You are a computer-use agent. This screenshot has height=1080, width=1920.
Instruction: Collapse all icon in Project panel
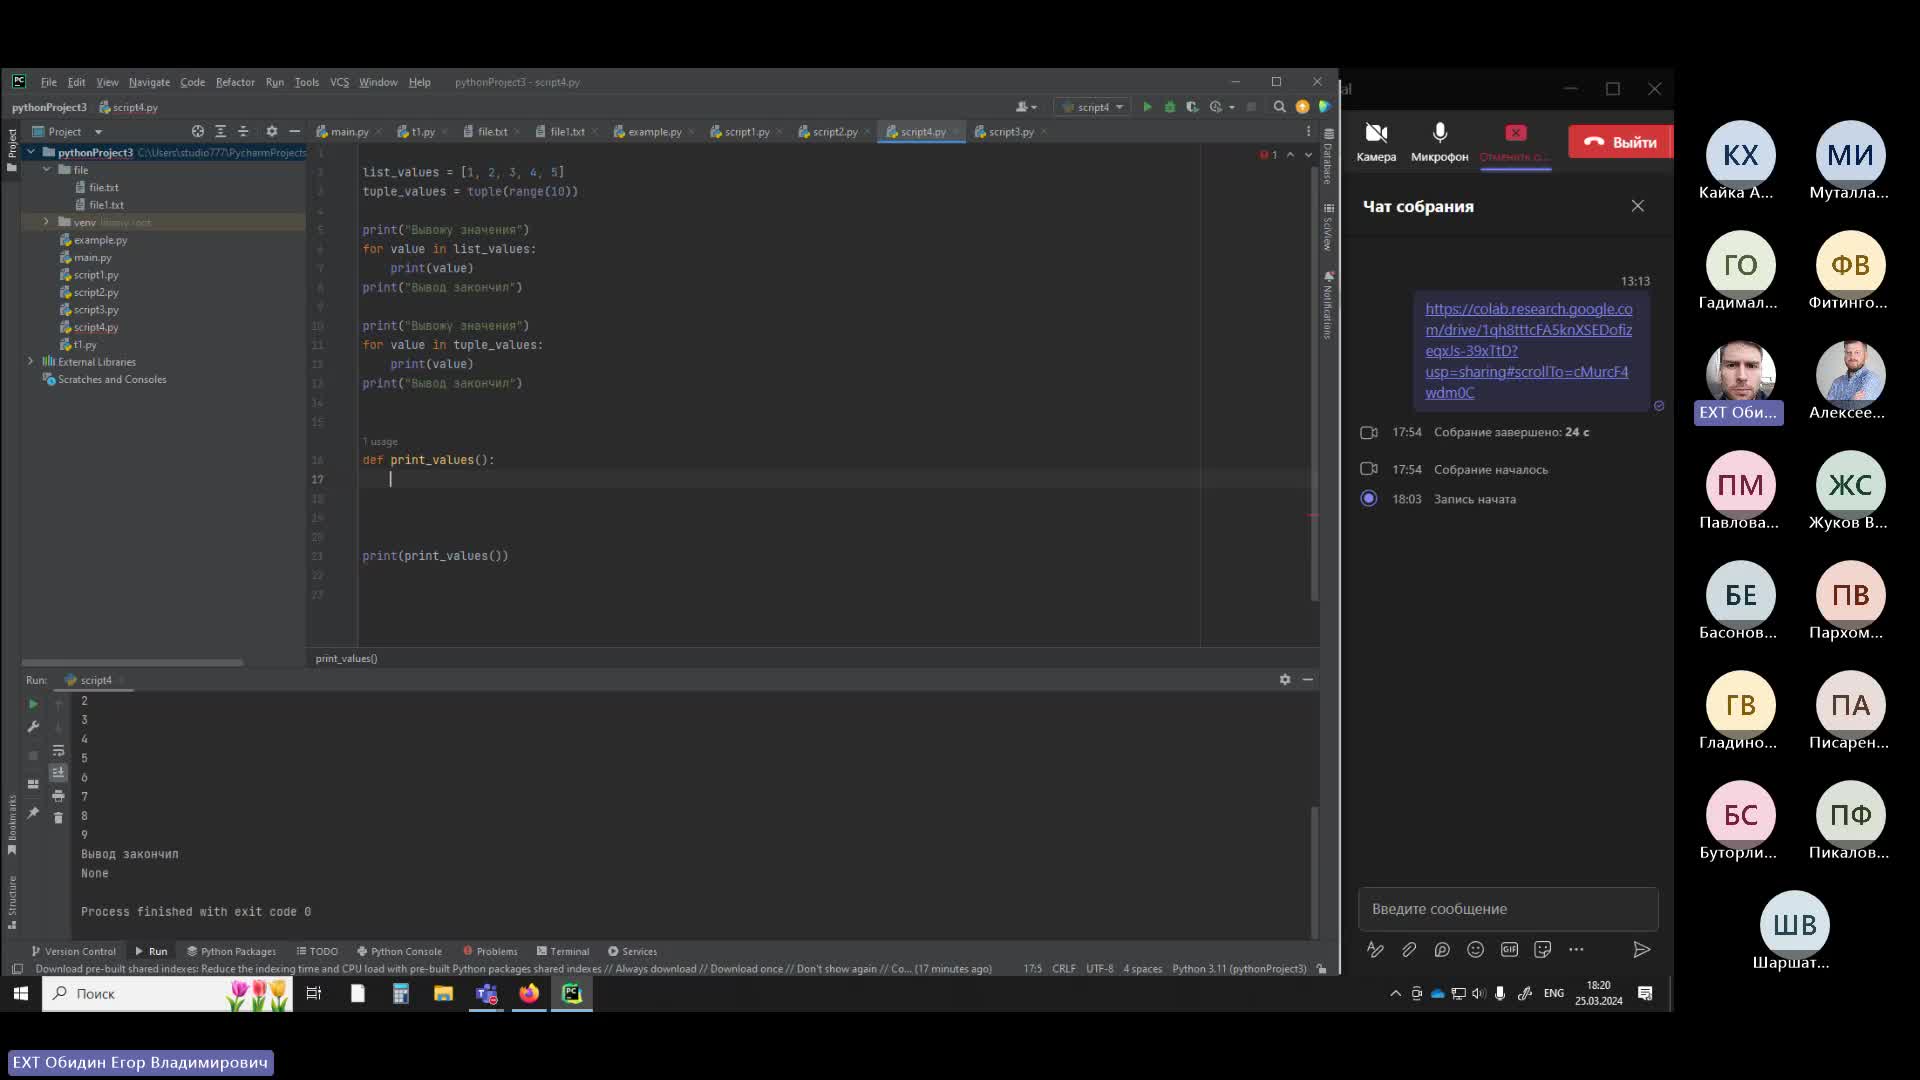(x=243, y=131)
